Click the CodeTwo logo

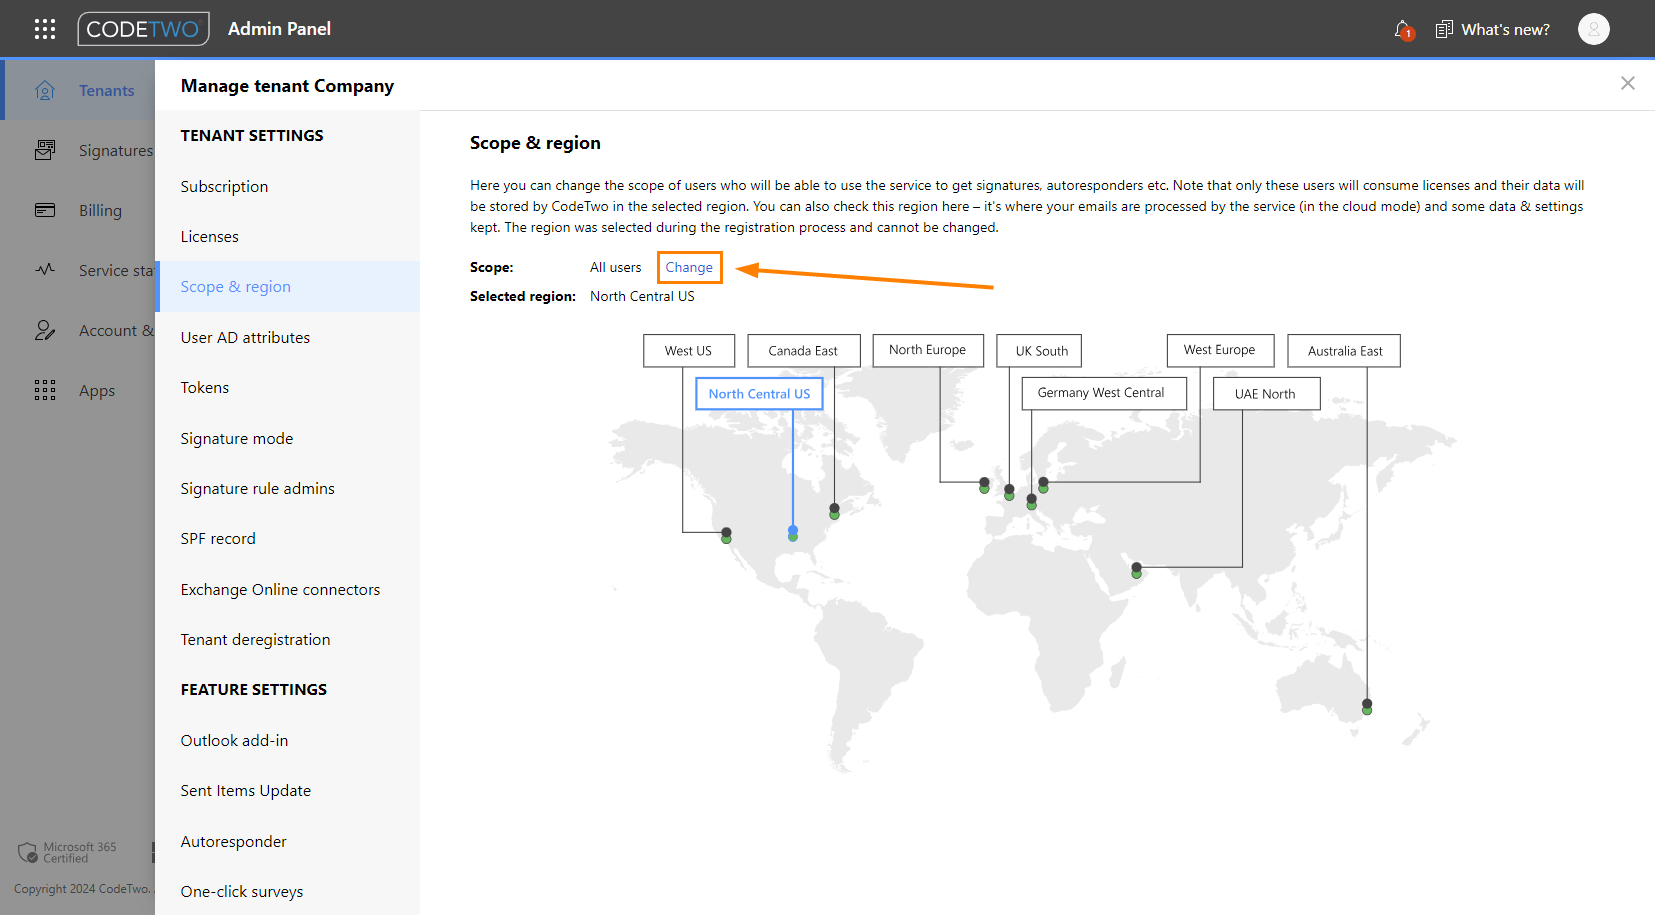[x=143, y=29]
